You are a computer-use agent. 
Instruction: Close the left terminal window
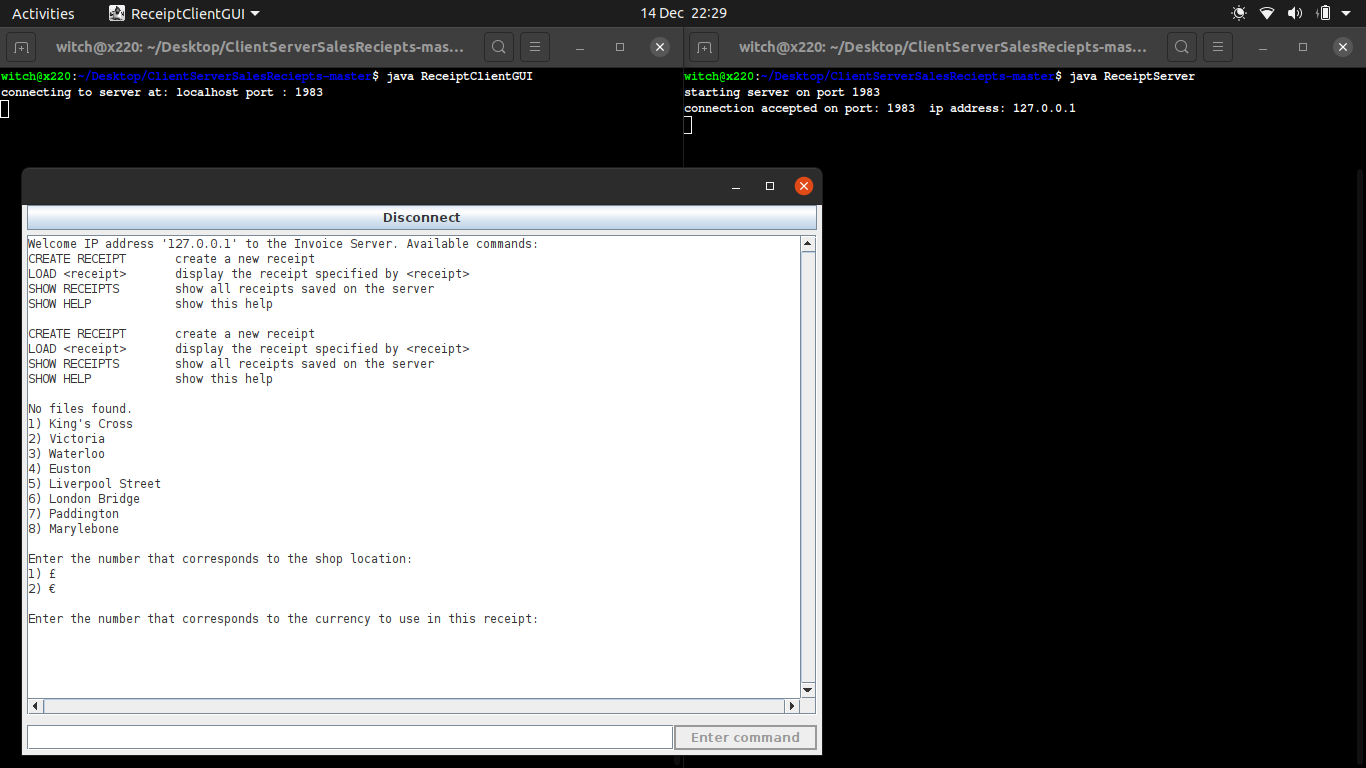660,47
